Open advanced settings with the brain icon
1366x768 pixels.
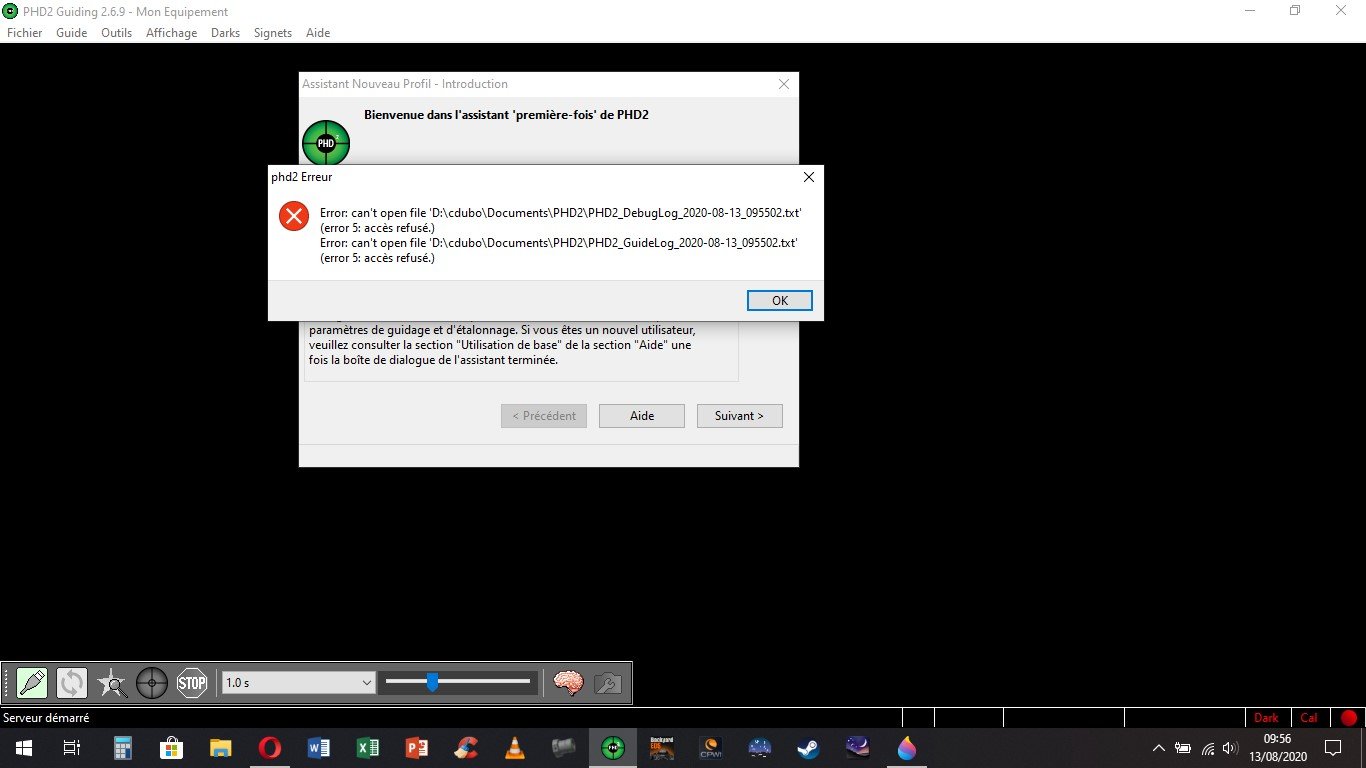568,683
